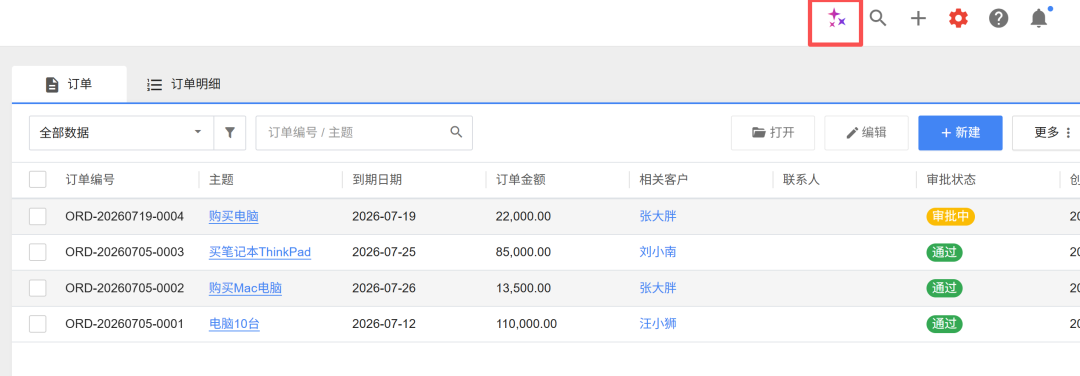Open the 购买电脑 order link

(233, 216)
